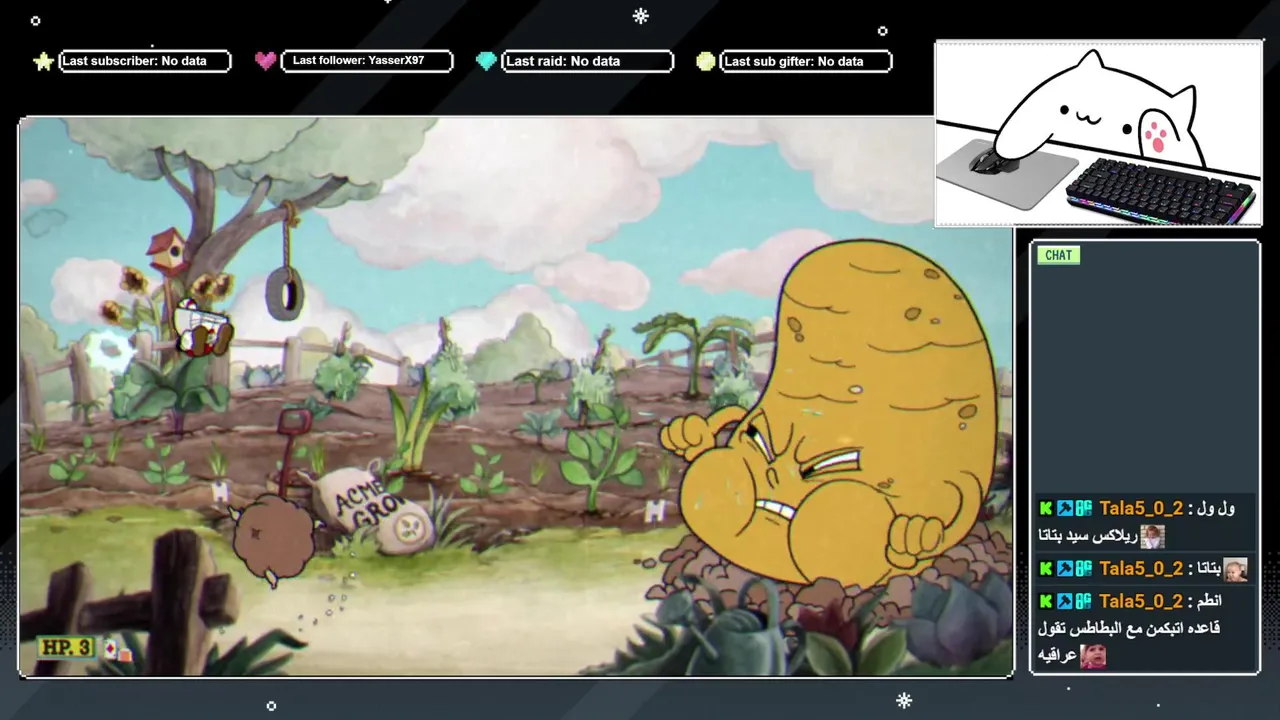Image resolution: width=1280 pixels, height=720 pixels.
Task: Click username Tala5_0_2 in the 'انطم' message
Action: [1141, 601]
